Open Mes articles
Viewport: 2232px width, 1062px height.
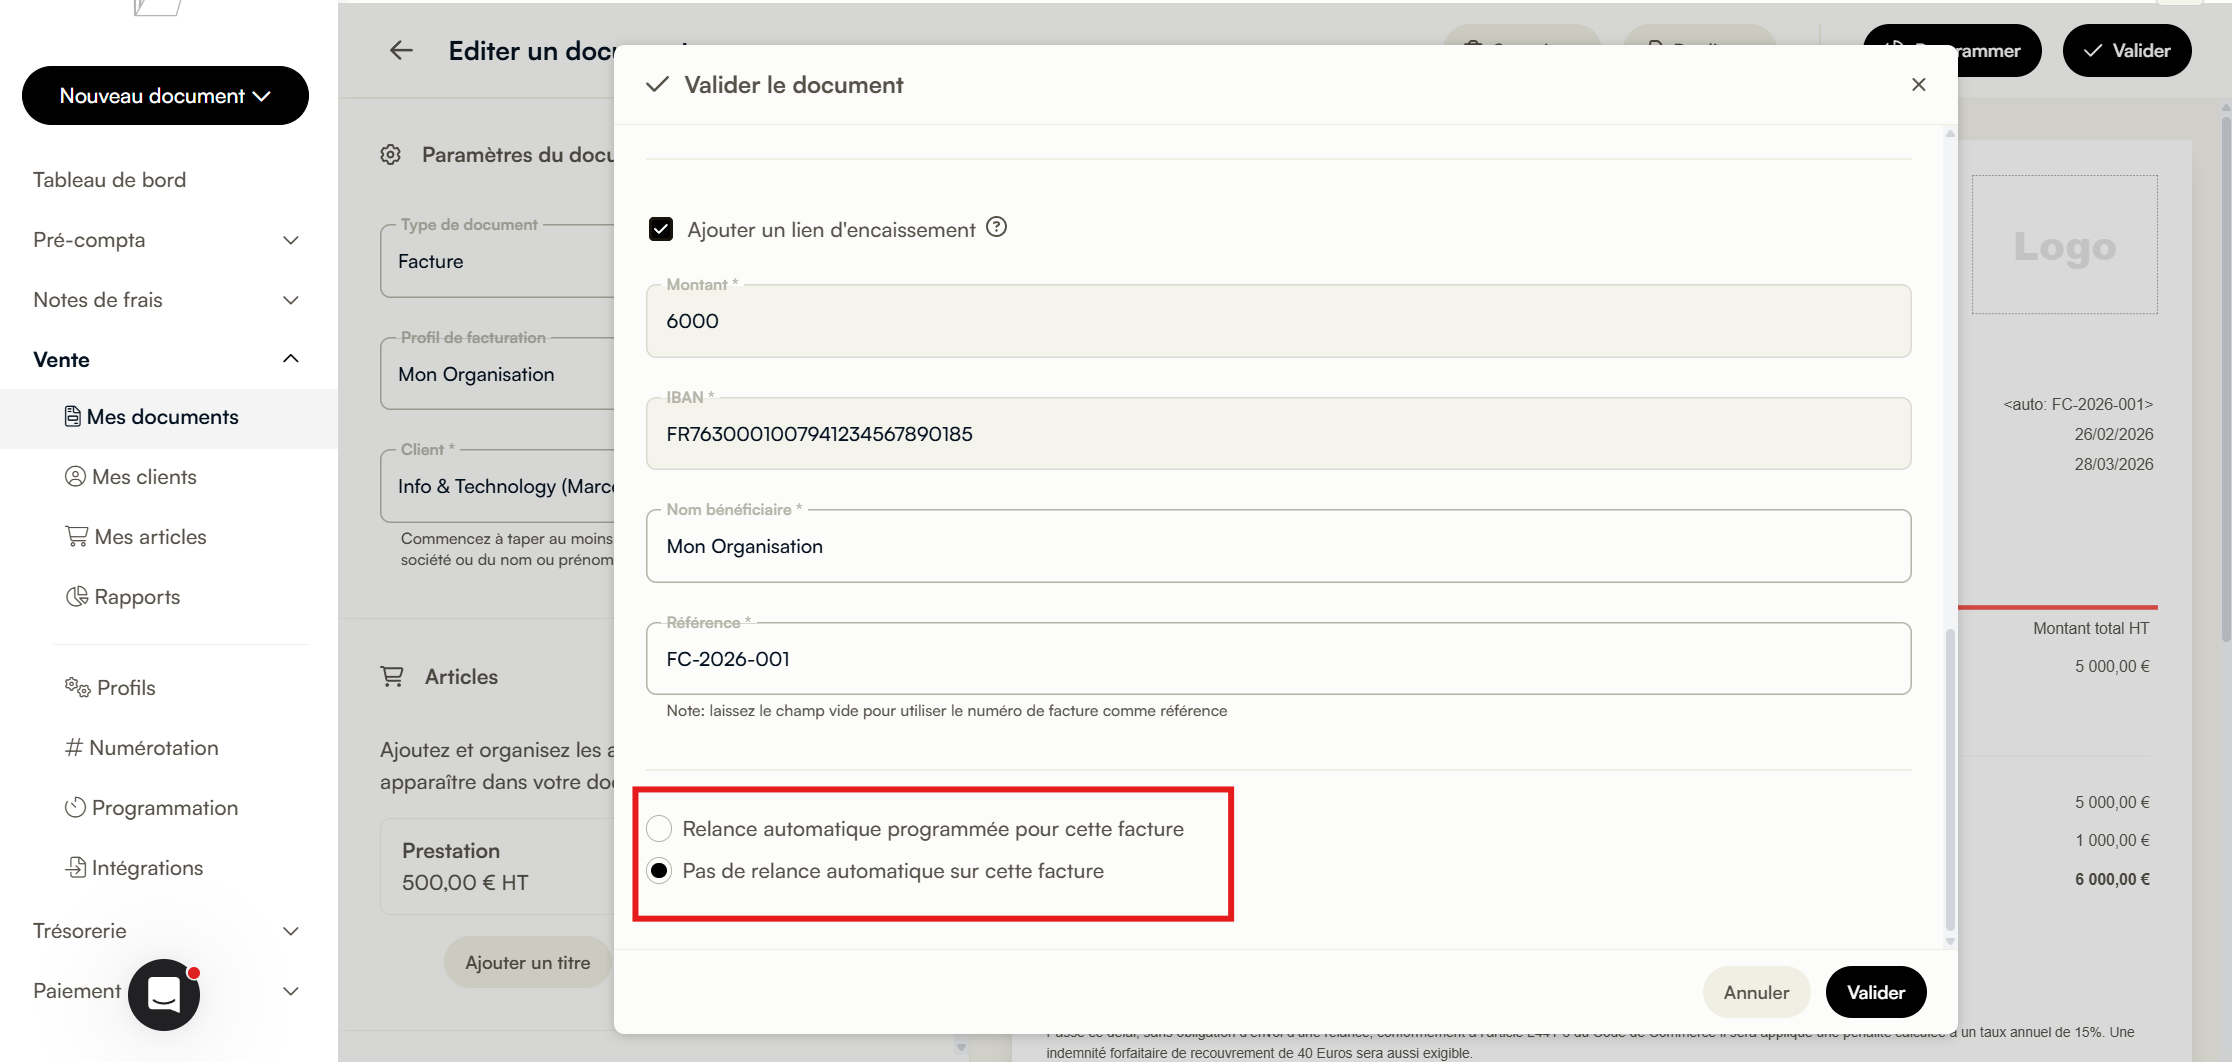tap(150, 537)
